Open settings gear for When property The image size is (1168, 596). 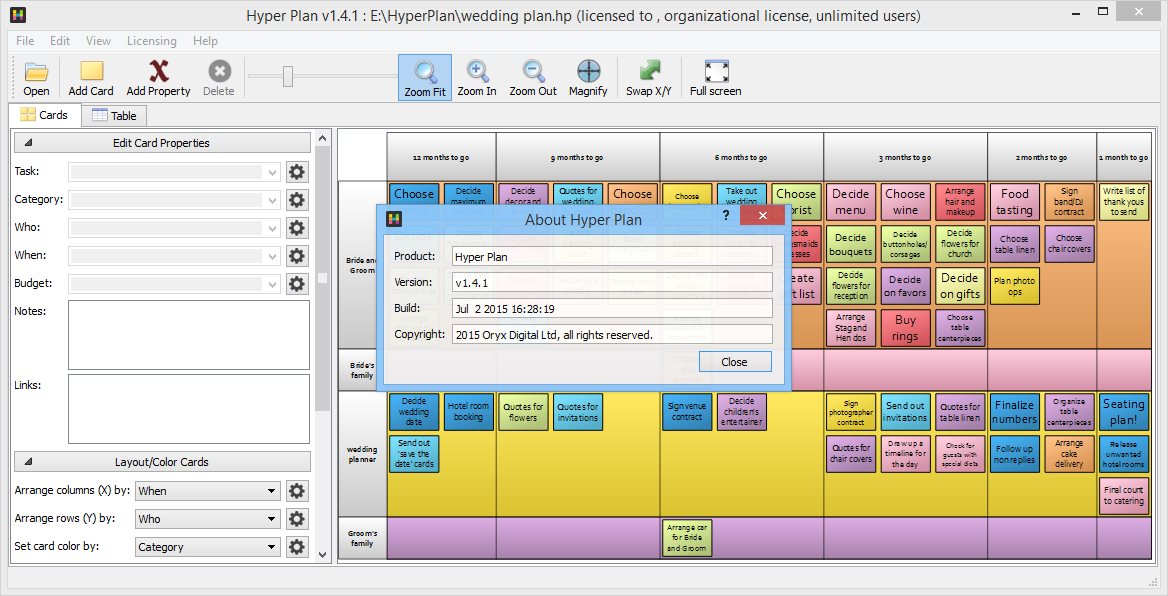(x=297, y=256)
